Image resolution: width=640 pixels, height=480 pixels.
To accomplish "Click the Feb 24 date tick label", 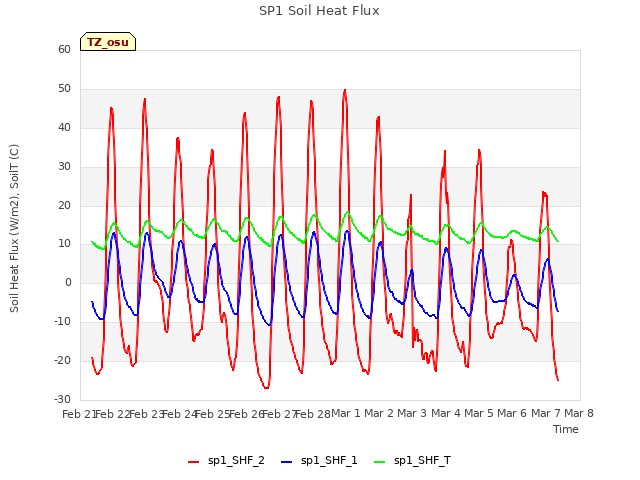I will point(179,414).
